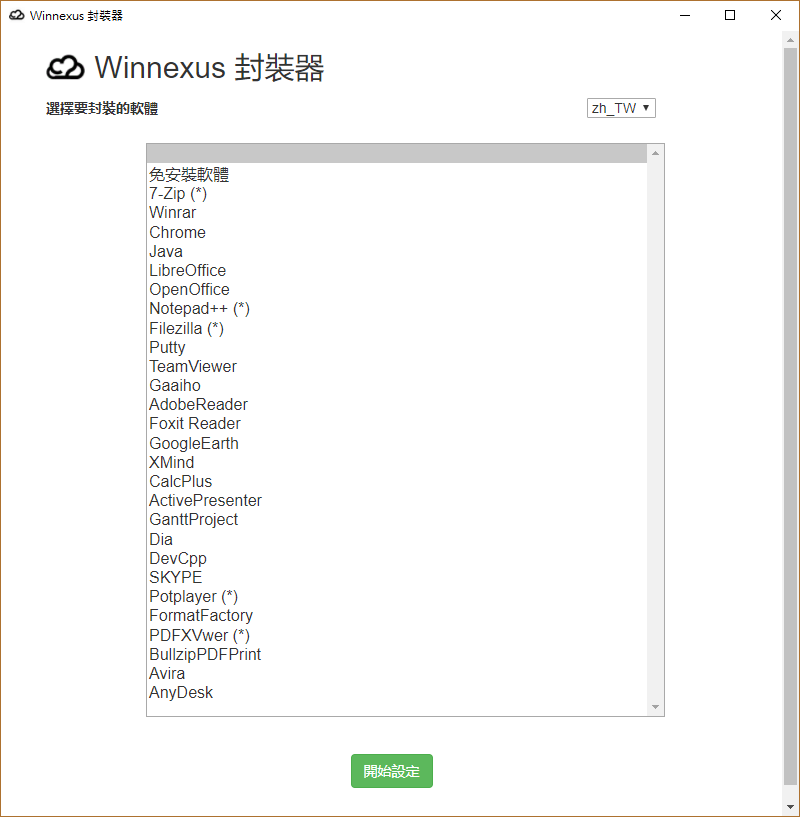Viewport: 800px width, 817px height.
Task: Pick FormatFactory from the list
Action: (397, 616)
